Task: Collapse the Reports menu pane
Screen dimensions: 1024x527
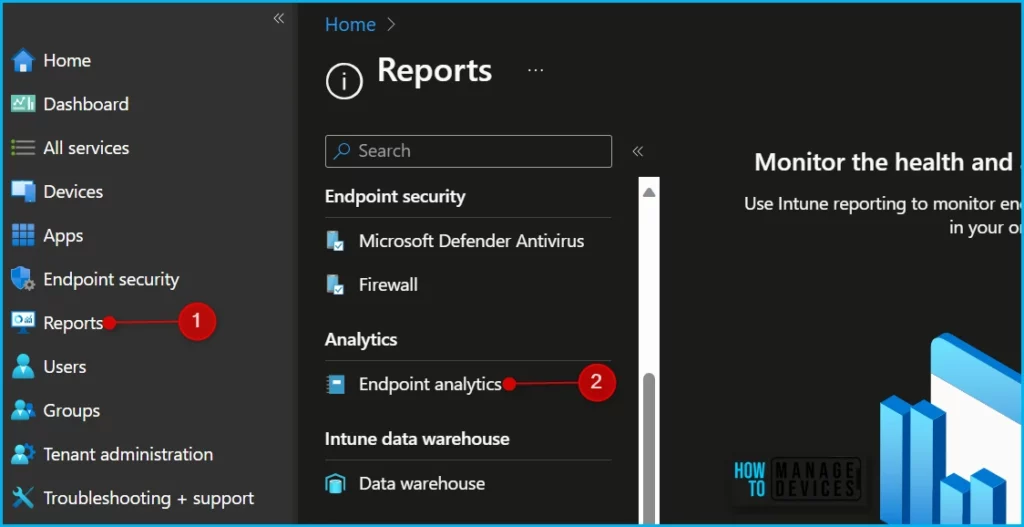Action: click(638, 152)
